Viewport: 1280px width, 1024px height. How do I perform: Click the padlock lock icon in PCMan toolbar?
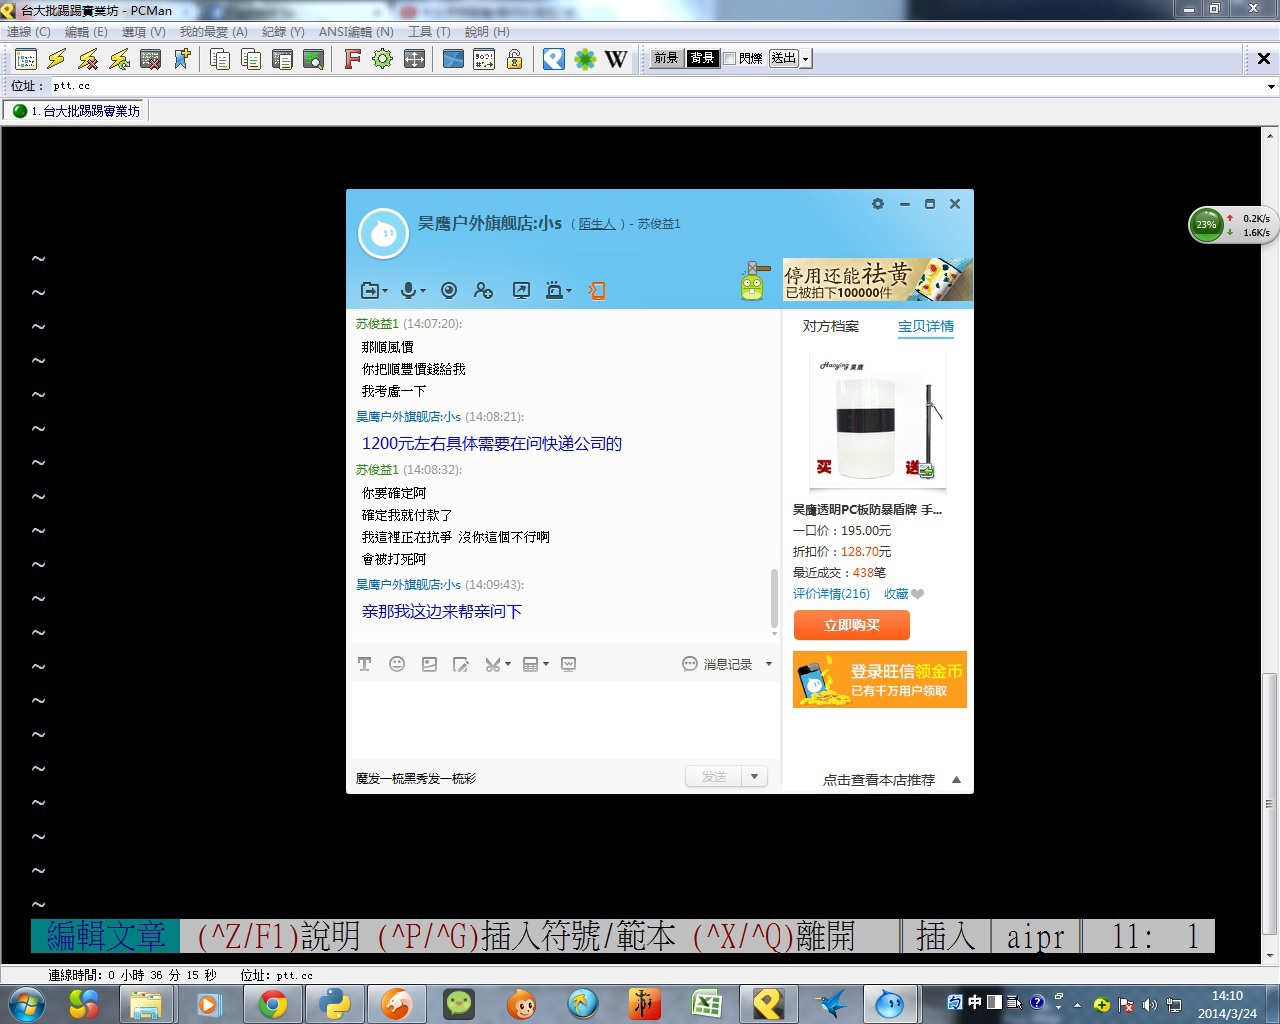coord(515,59)
